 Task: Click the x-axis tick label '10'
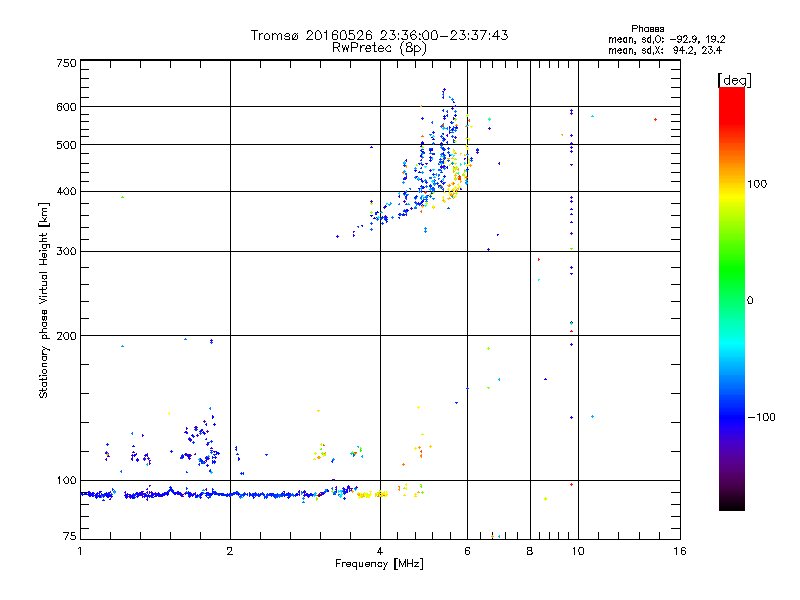[x=578, y=551]
